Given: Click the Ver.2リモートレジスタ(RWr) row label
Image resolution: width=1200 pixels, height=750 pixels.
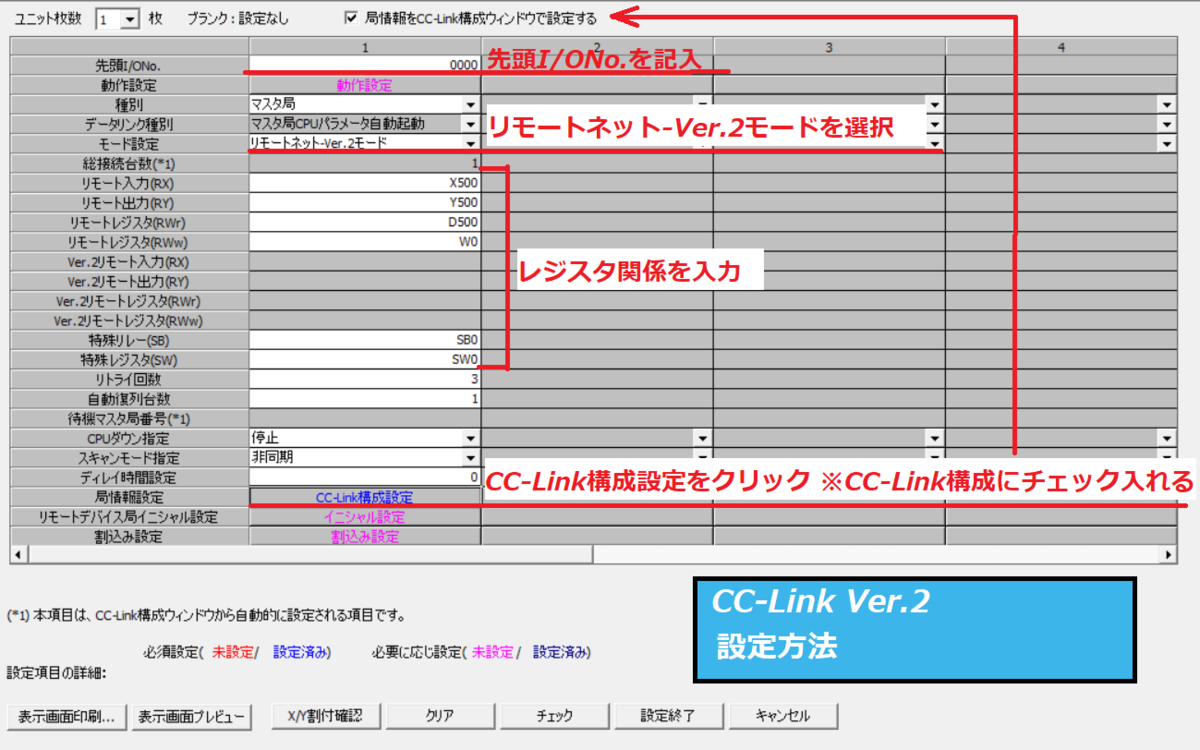Looking at the screenshot, I should pyautogui.click(x=129, y=301).
